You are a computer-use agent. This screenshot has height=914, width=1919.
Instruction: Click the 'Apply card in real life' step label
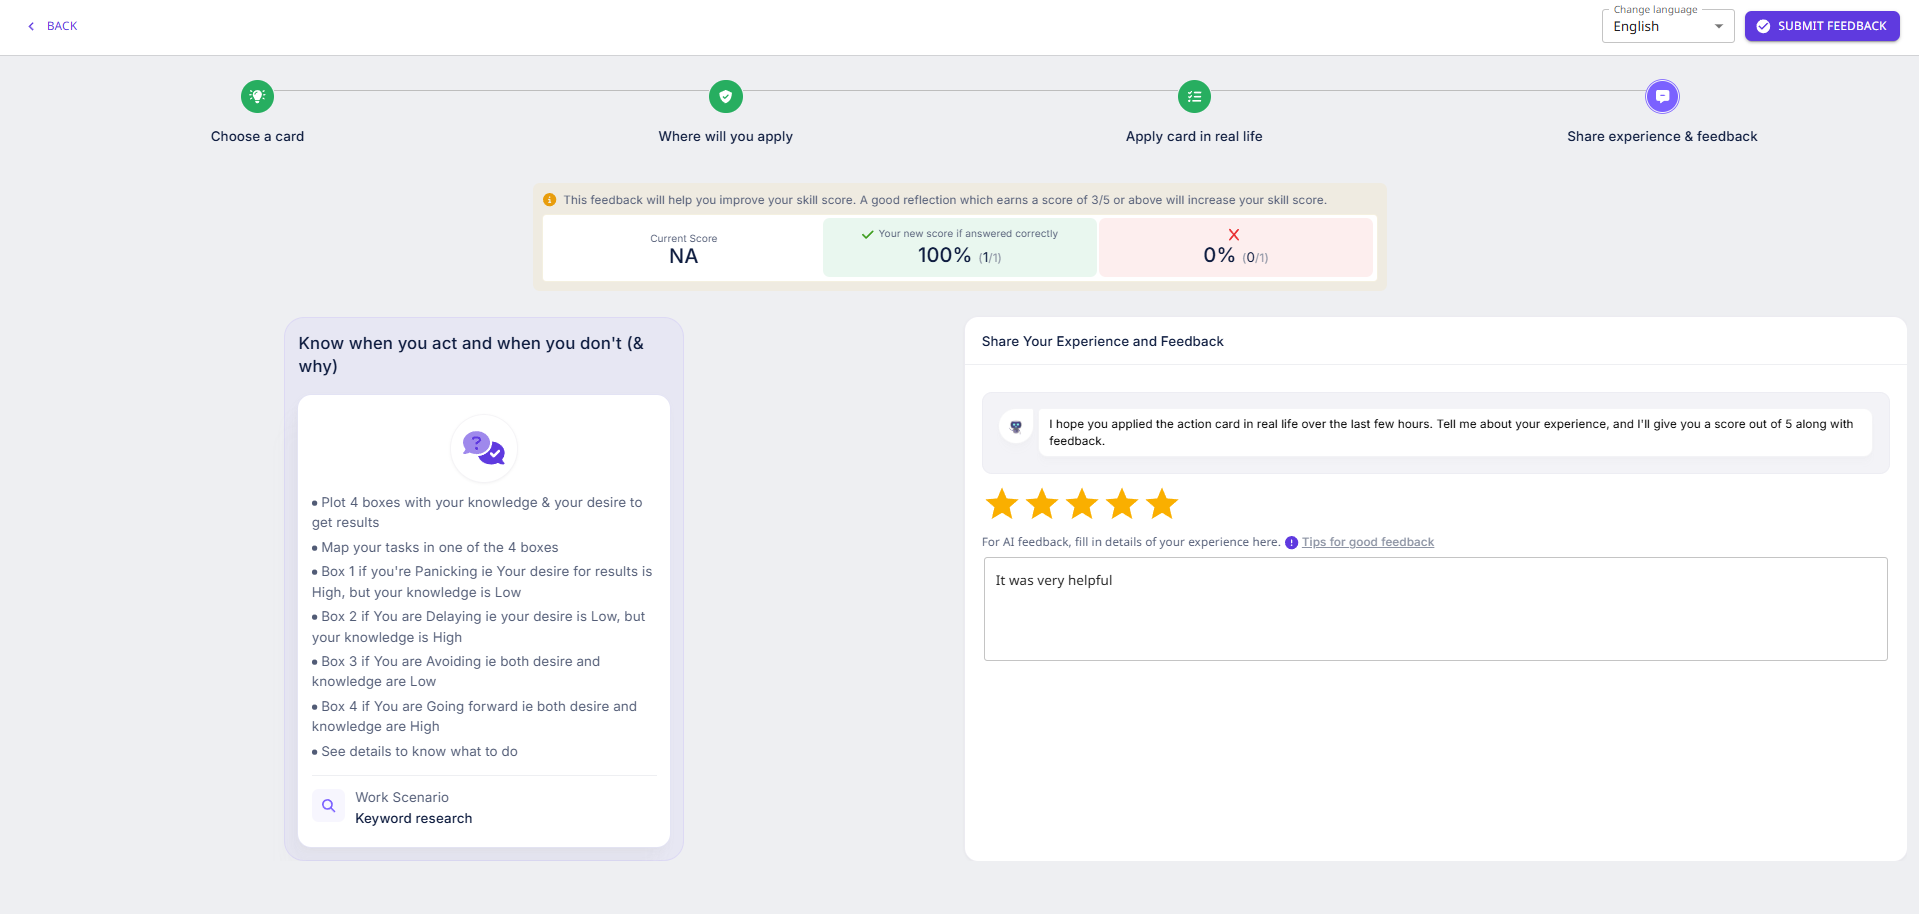pos(1194,137)
